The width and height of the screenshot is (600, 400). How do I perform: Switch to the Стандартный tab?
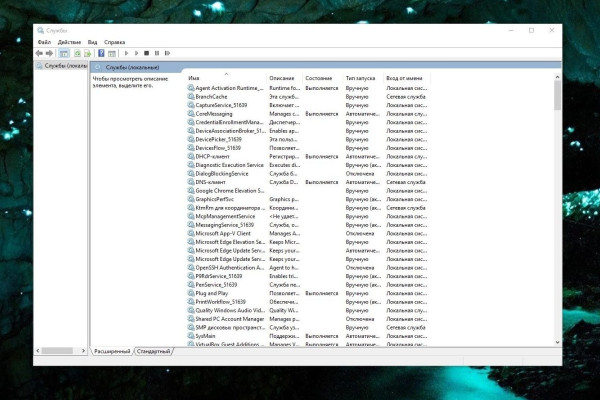[153, 351]
